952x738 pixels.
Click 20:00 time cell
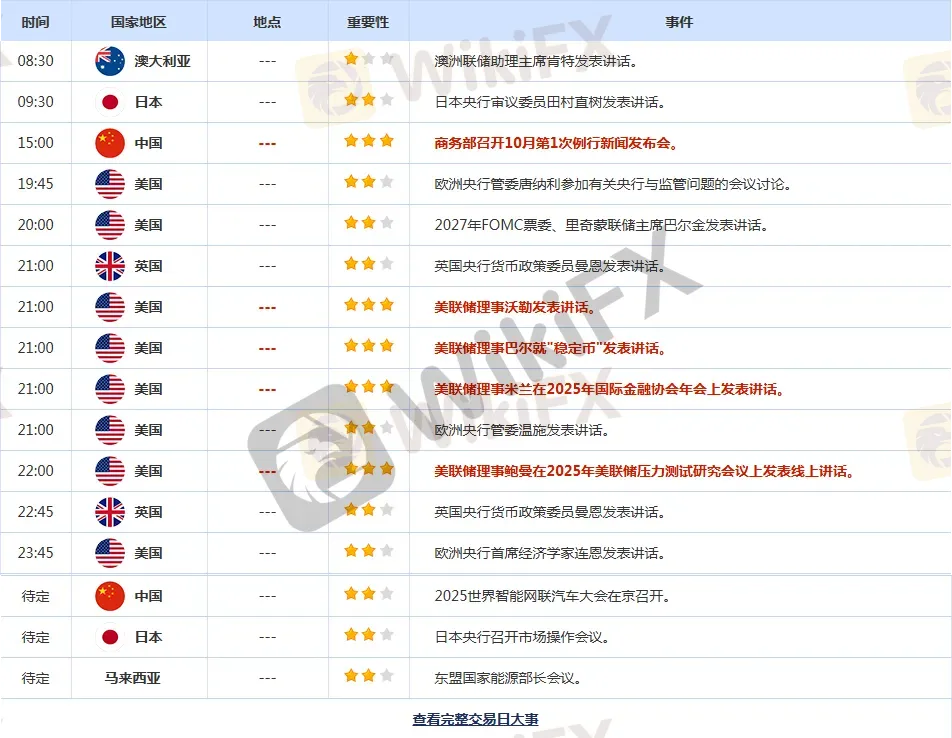(36, 225)
